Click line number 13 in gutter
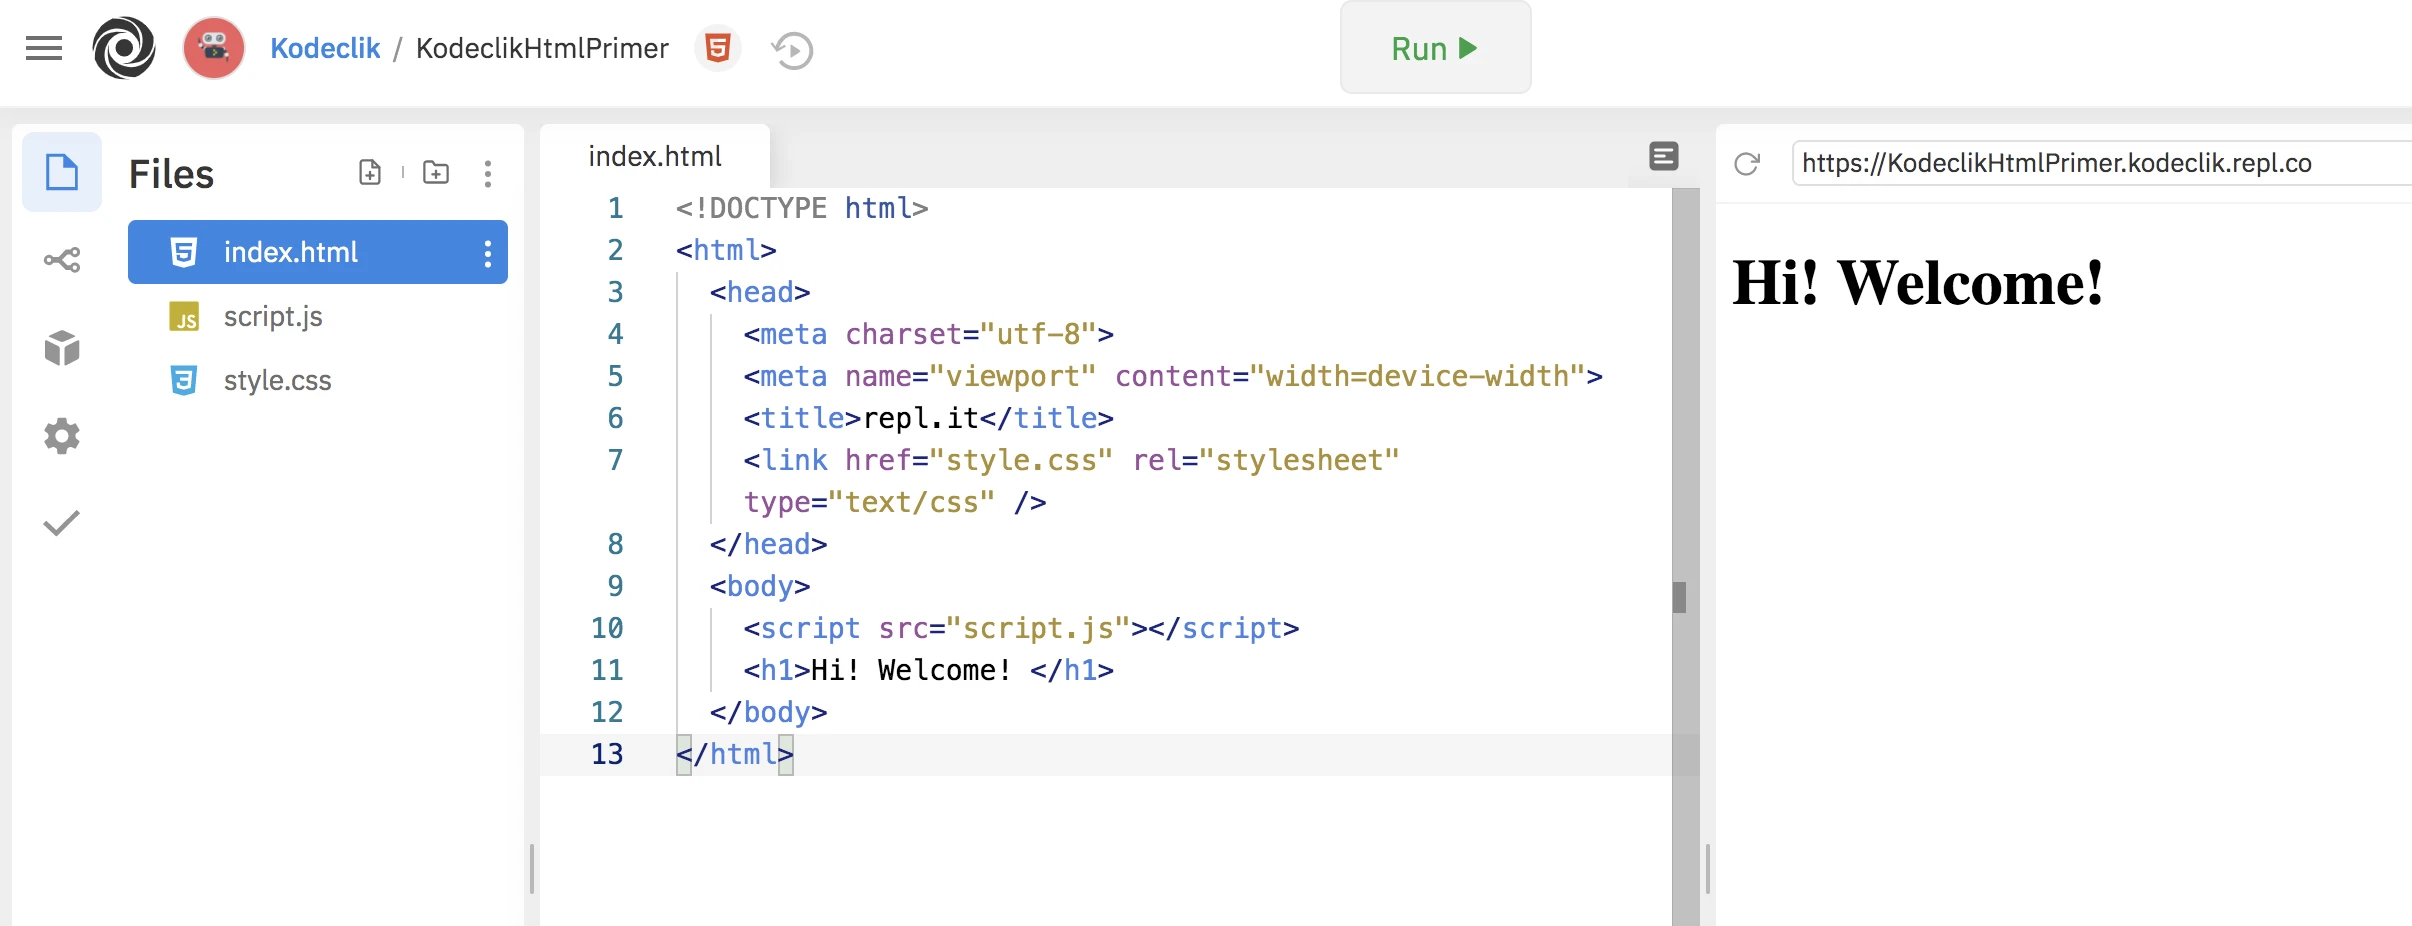 pos(607,754)
